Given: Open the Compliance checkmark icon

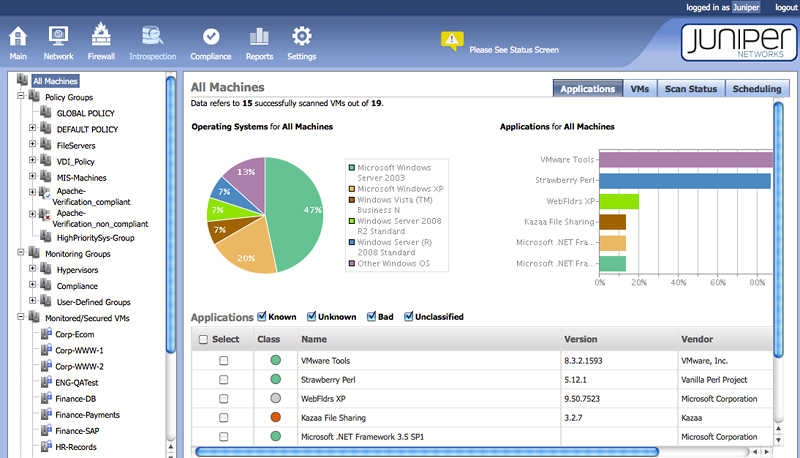Looking at the screenshot, I should point(211,37).
